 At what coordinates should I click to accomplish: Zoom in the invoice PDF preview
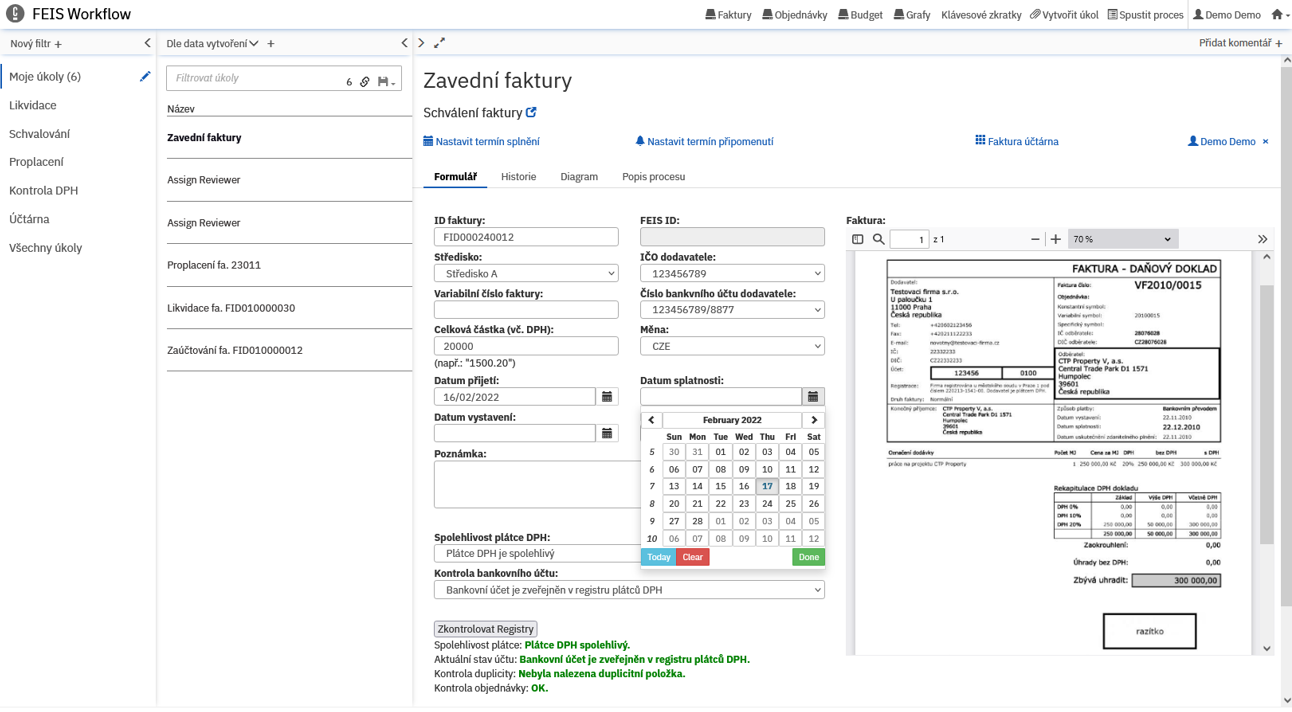click(1055, 240)
